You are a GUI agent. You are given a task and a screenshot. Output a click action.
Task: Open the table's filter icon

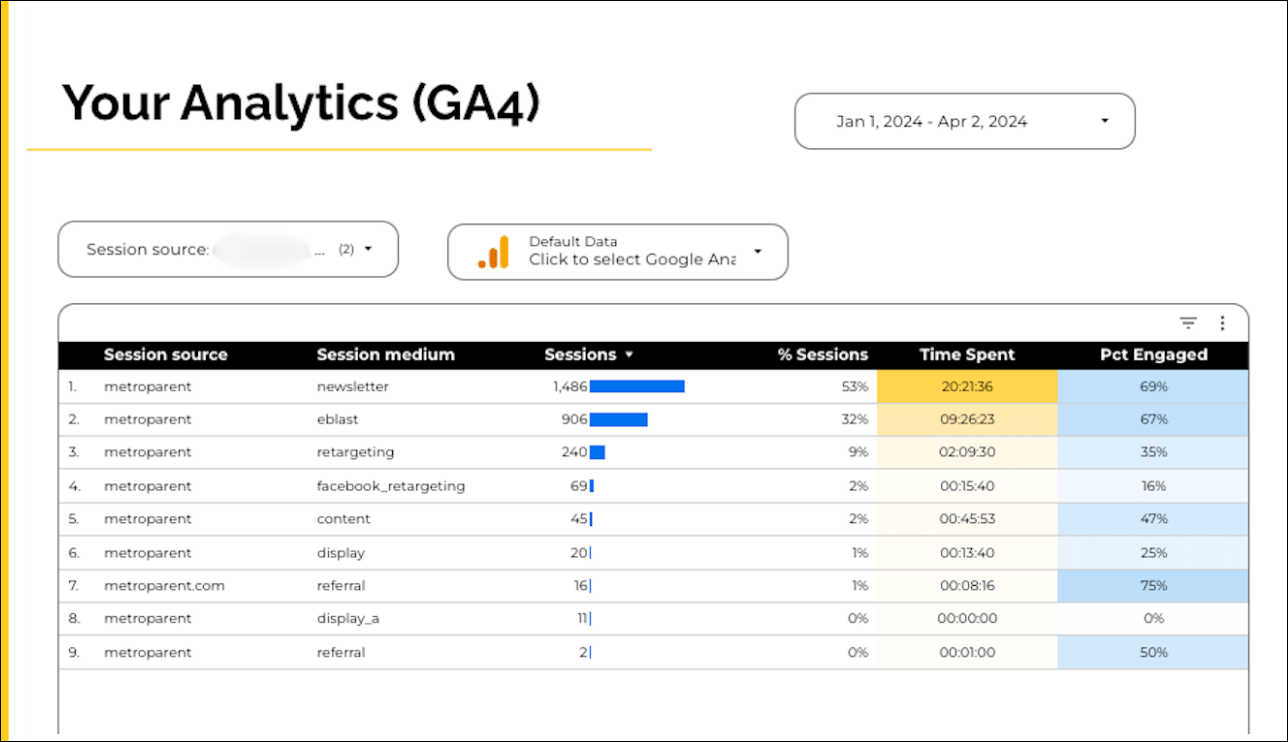pos(1187,323)
